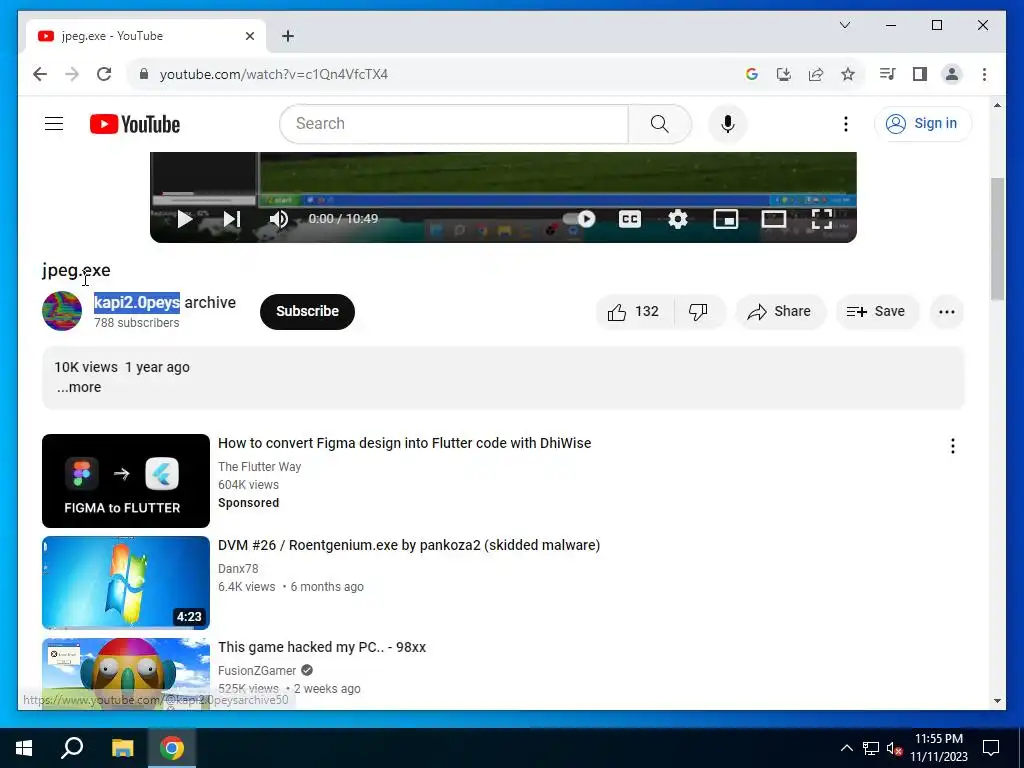Skip to the next video

(x=232, y=219)
